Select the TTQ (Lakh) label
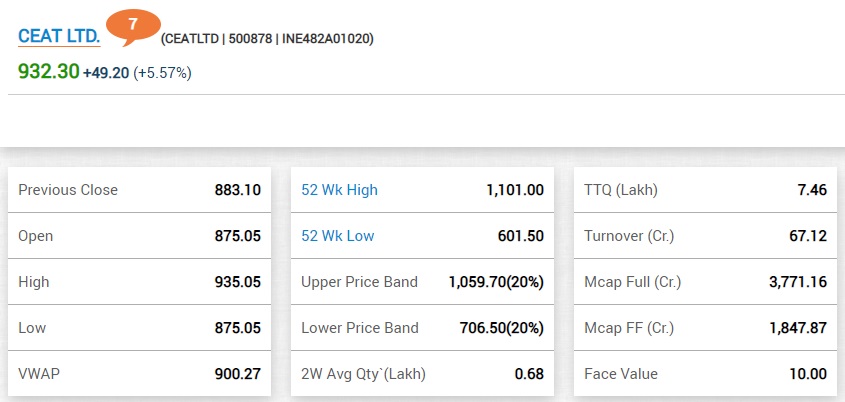 [x=621, y=190]
